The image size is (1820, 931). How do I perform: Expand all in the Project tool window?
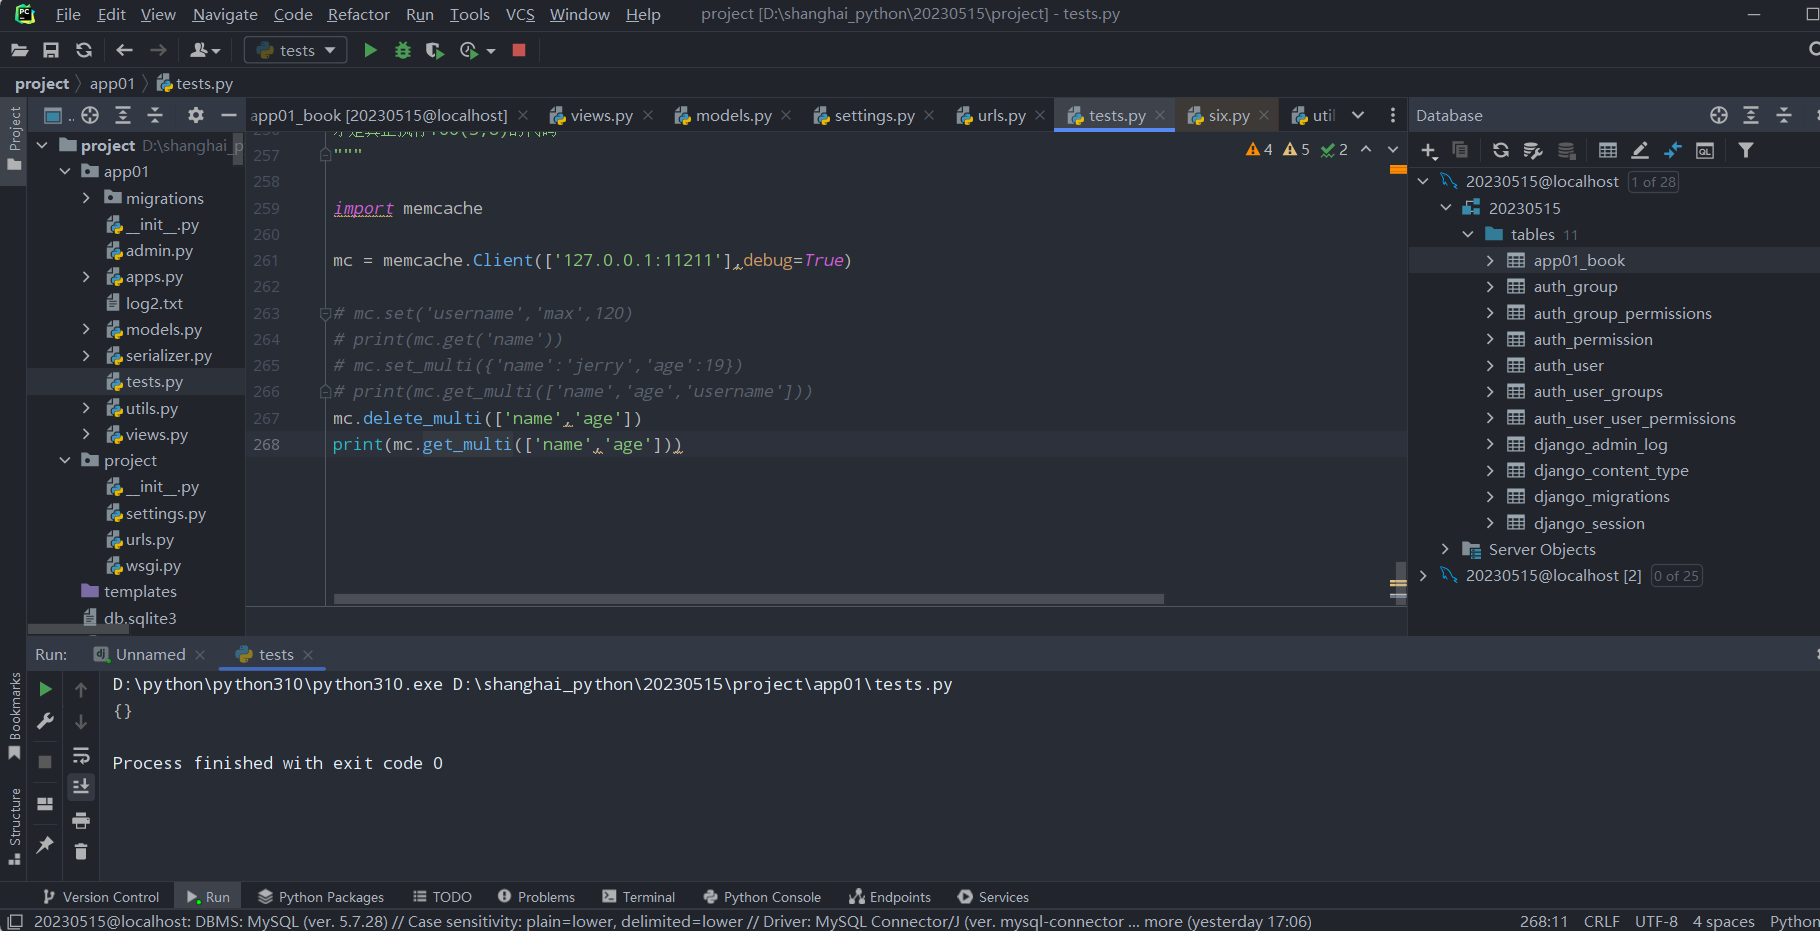pos(123,115)
